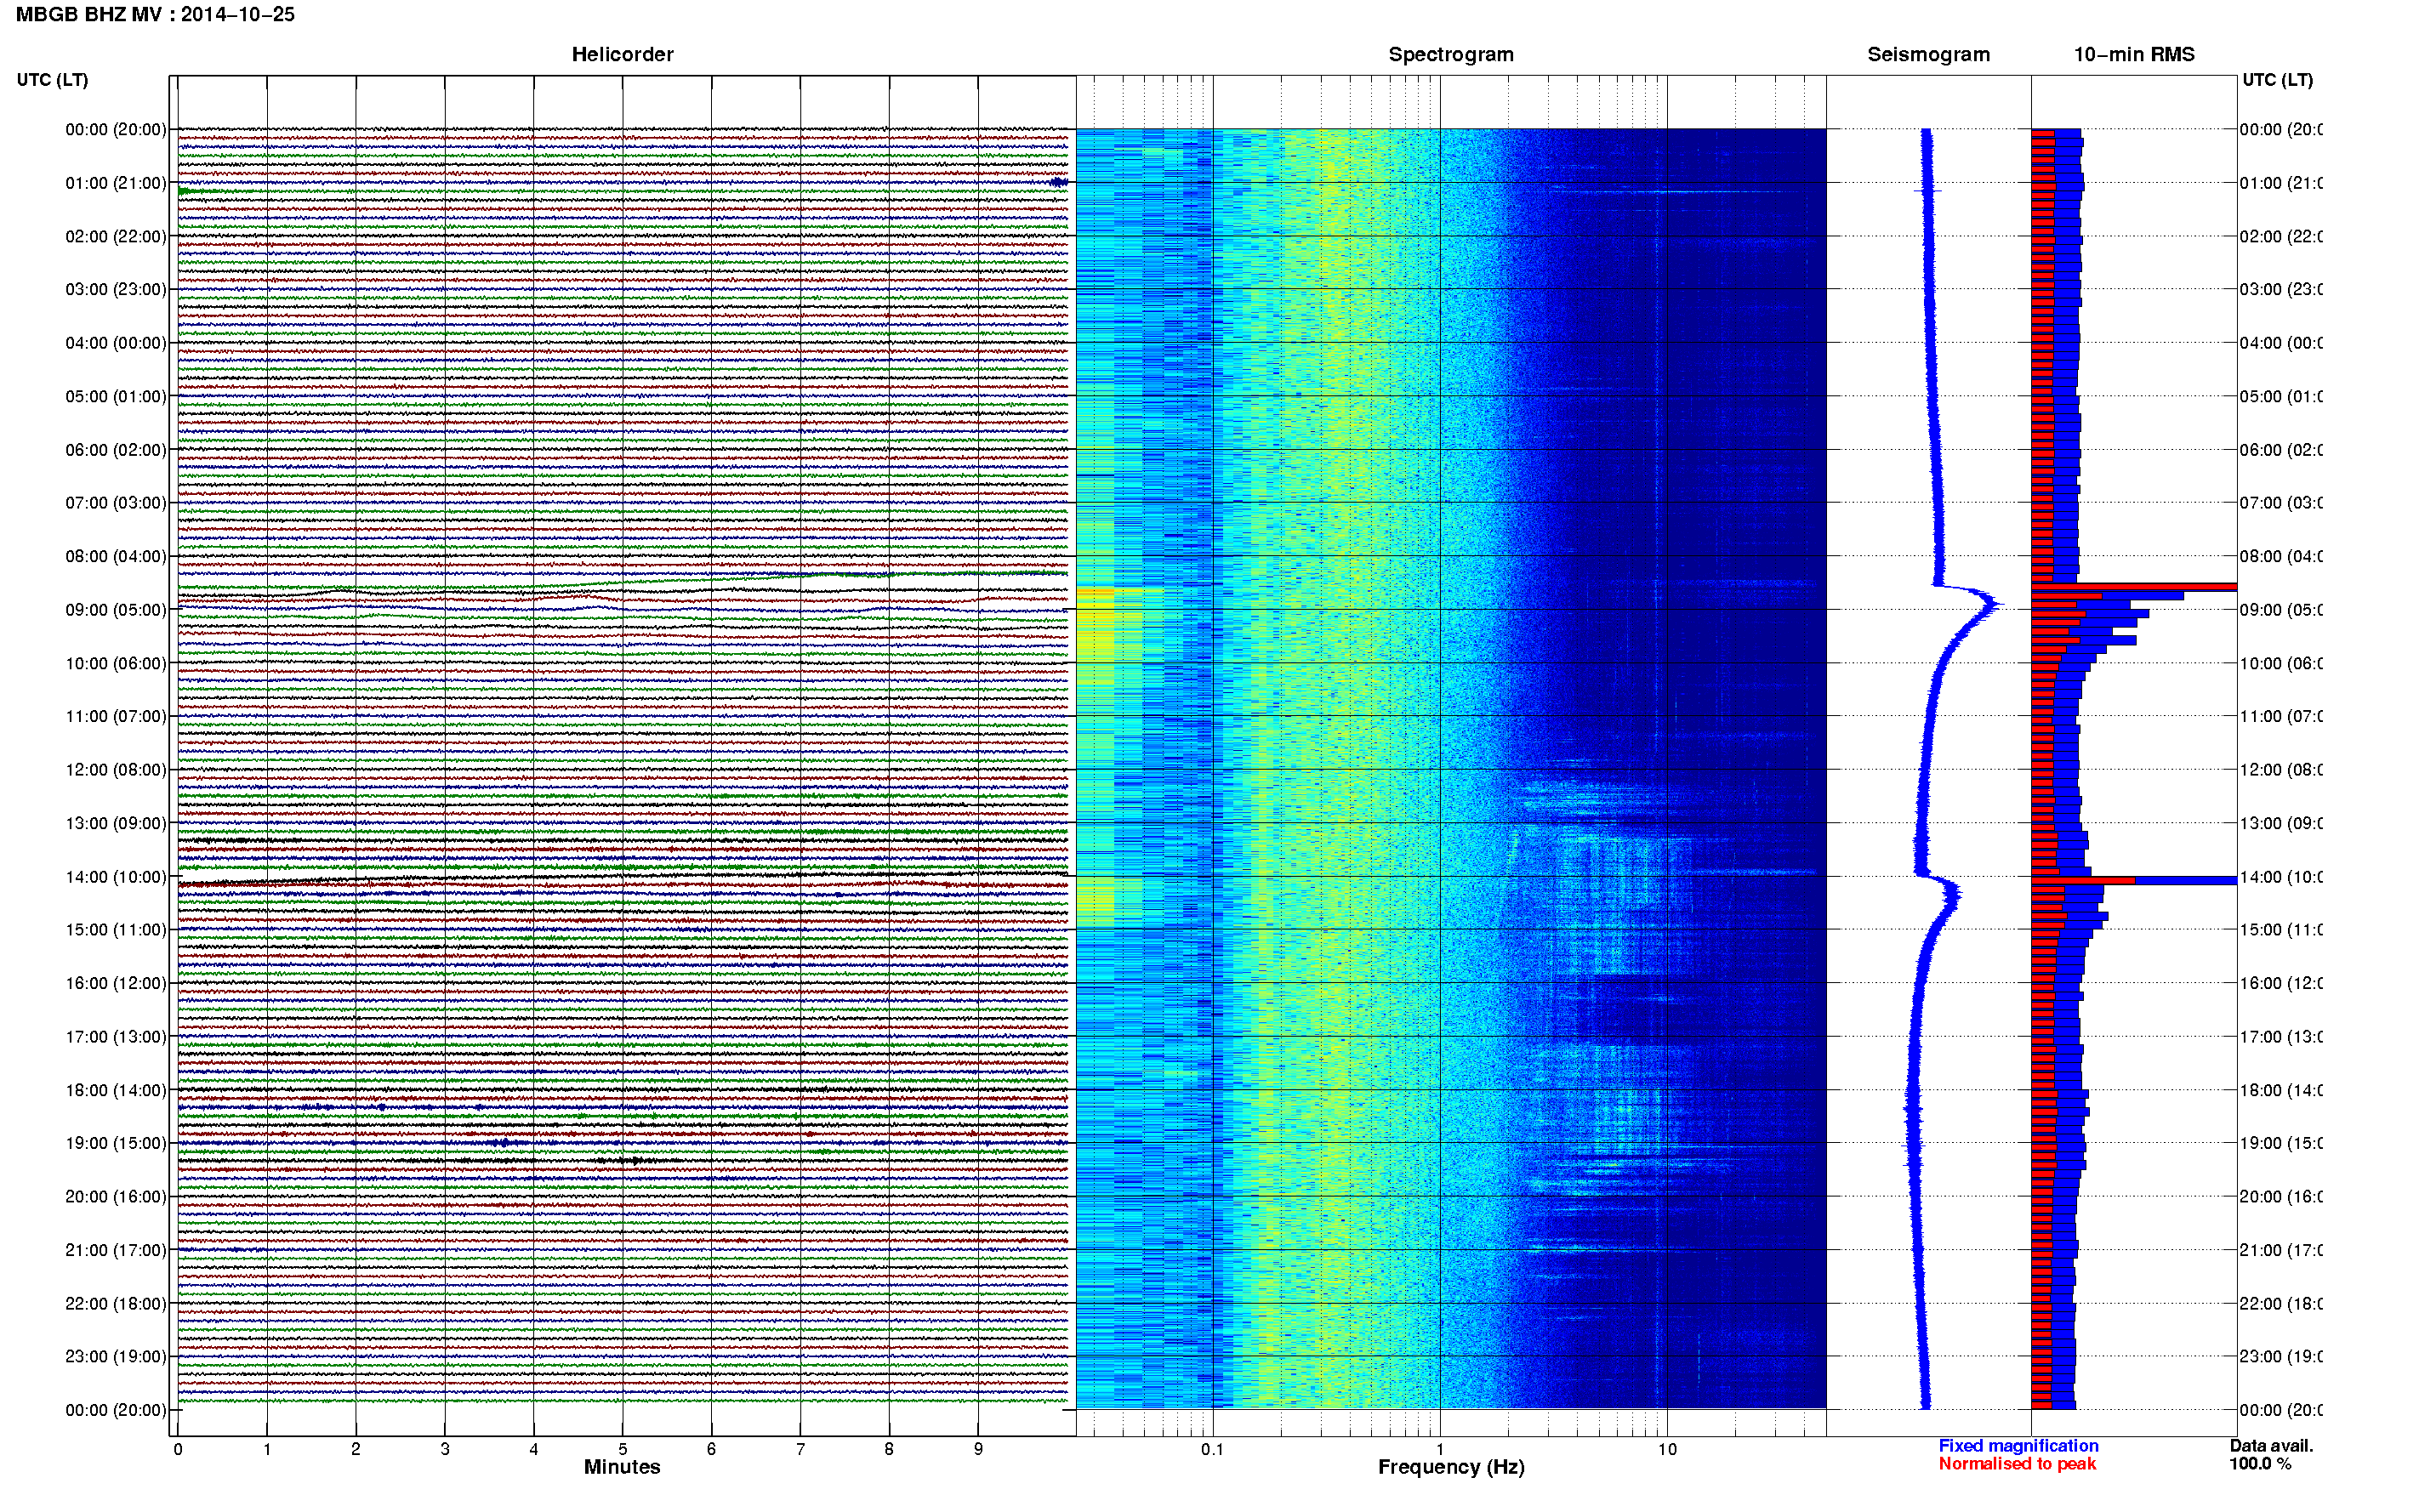Viewport: 2419px width, 1512px height.
Task: Click the 14:00 (10:00) time label on Helicorder axis
Action: click(x=116, y=877)
